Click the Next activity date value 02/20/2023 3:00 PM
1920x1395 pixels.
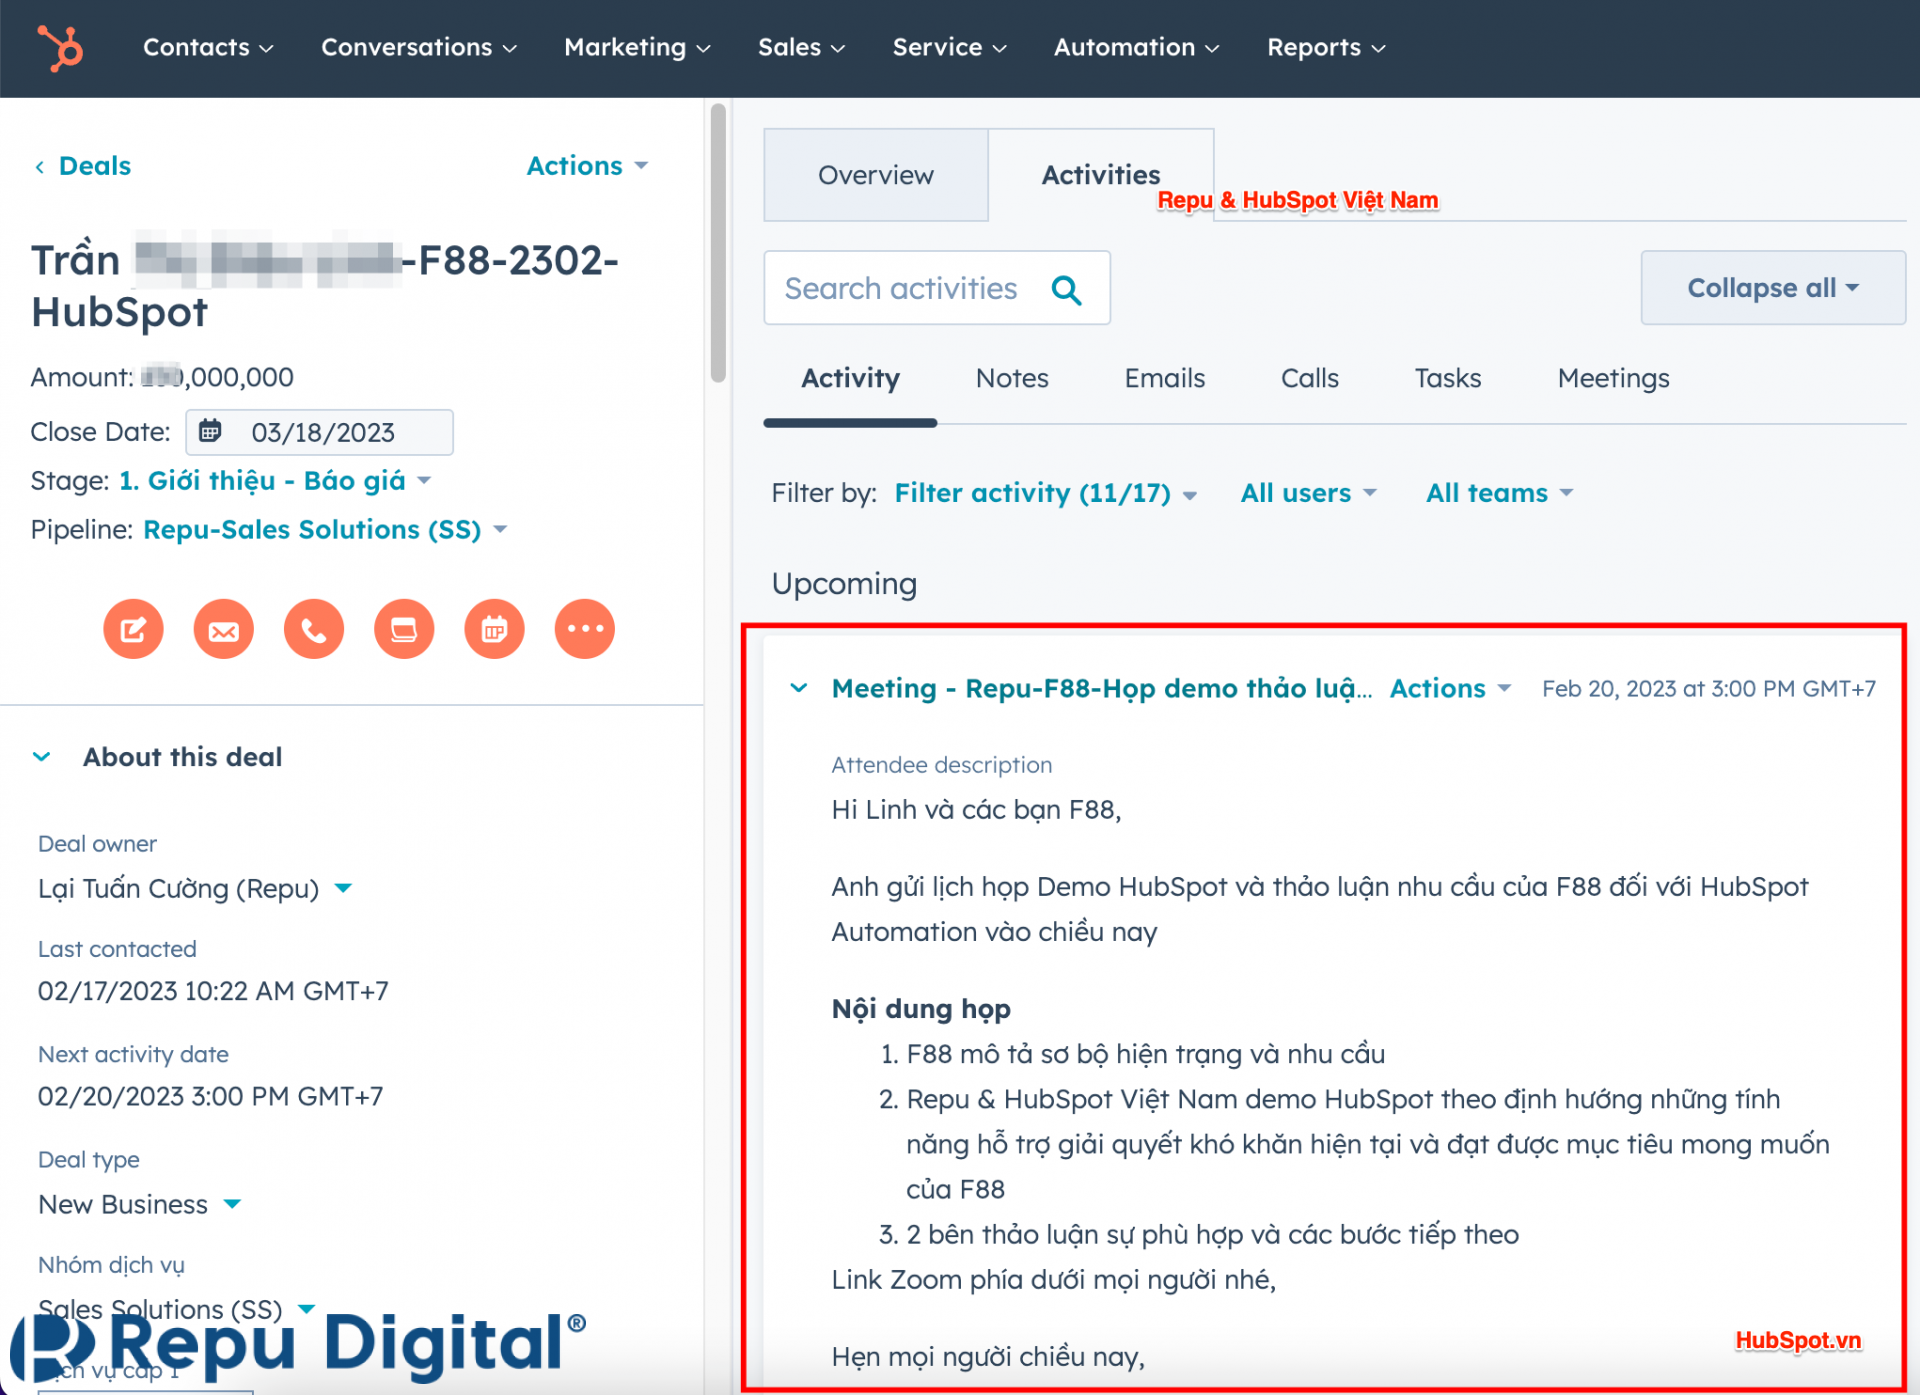[210, 1096]
